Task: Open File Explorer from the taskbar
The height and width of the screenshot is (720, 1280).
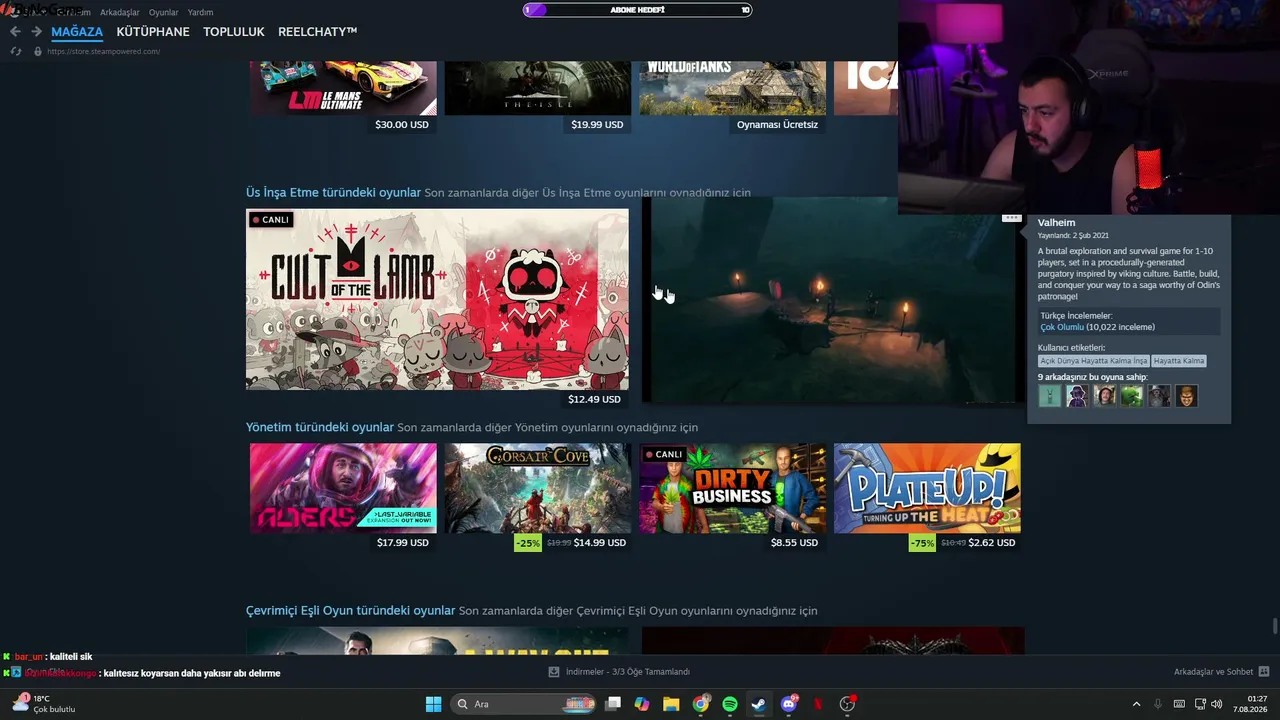Action: click(671, 704)
